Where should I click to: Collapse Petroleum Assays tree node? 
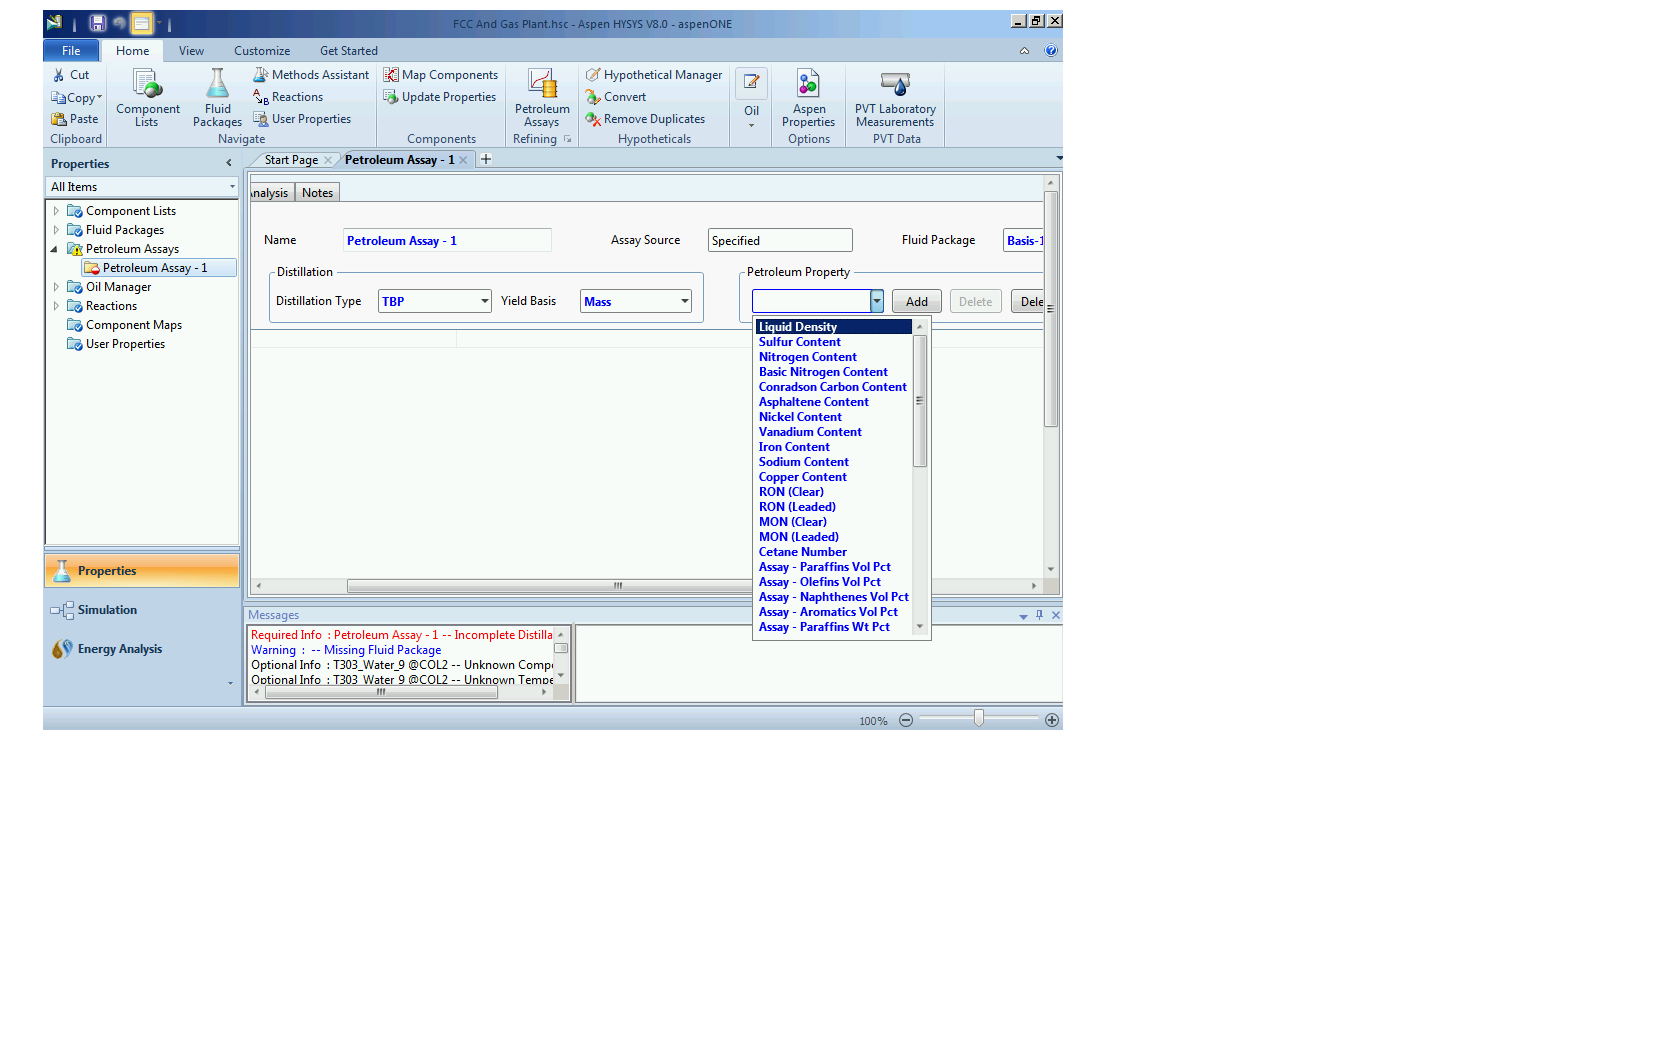(55, 249)
